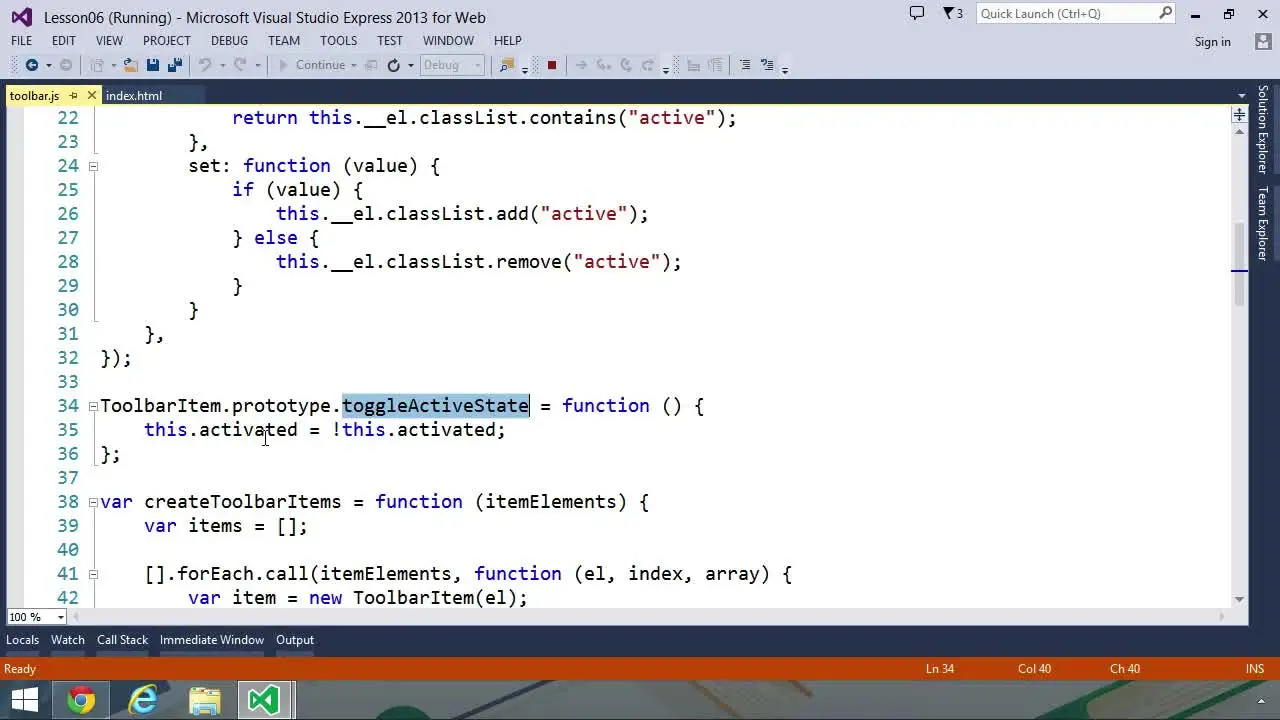1280x720 pixels.
Task: Click the Navigate Backward arrow icon
Action: (31, 65)
